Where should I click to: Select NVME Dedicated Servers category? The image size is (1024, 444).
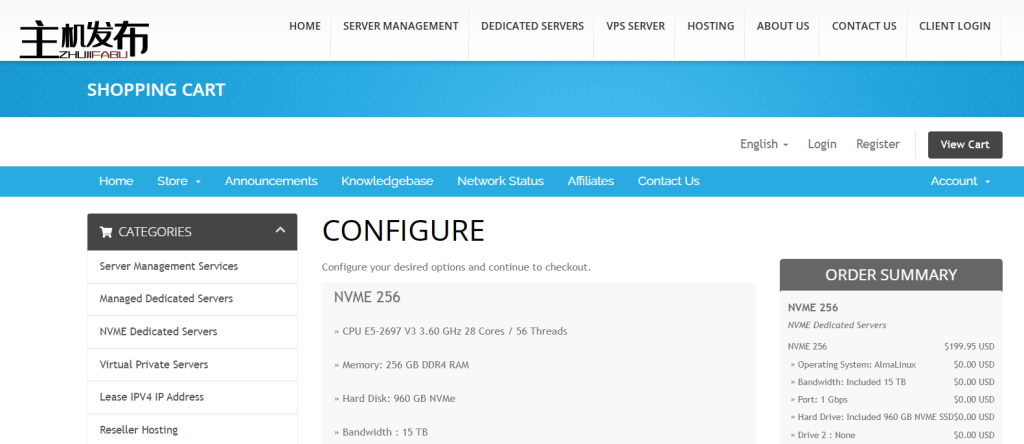coord(158,331)
